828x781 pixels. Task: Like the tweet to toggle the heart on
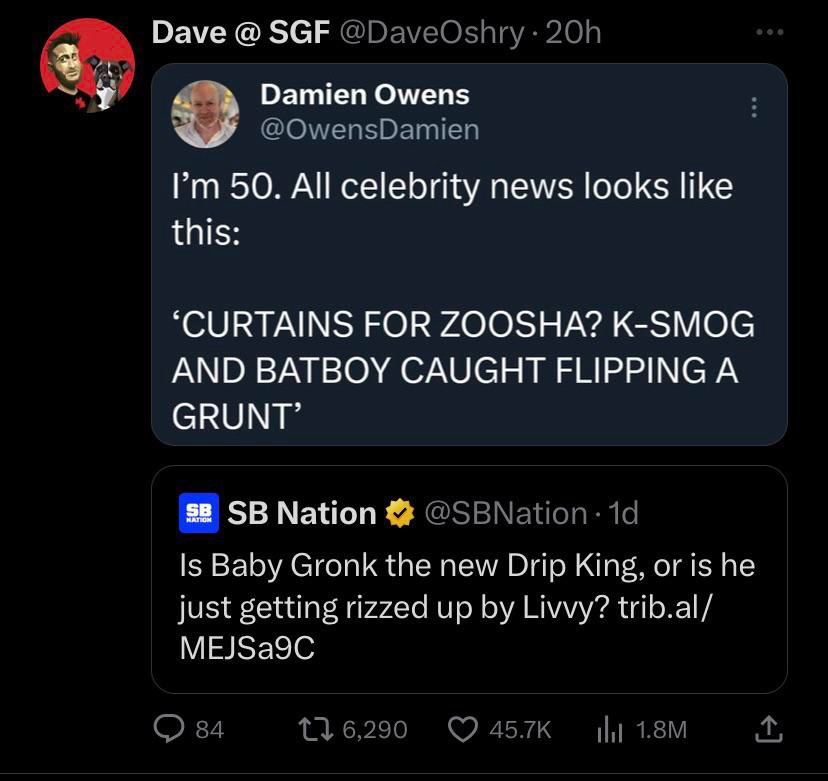(x=465, y=730)
